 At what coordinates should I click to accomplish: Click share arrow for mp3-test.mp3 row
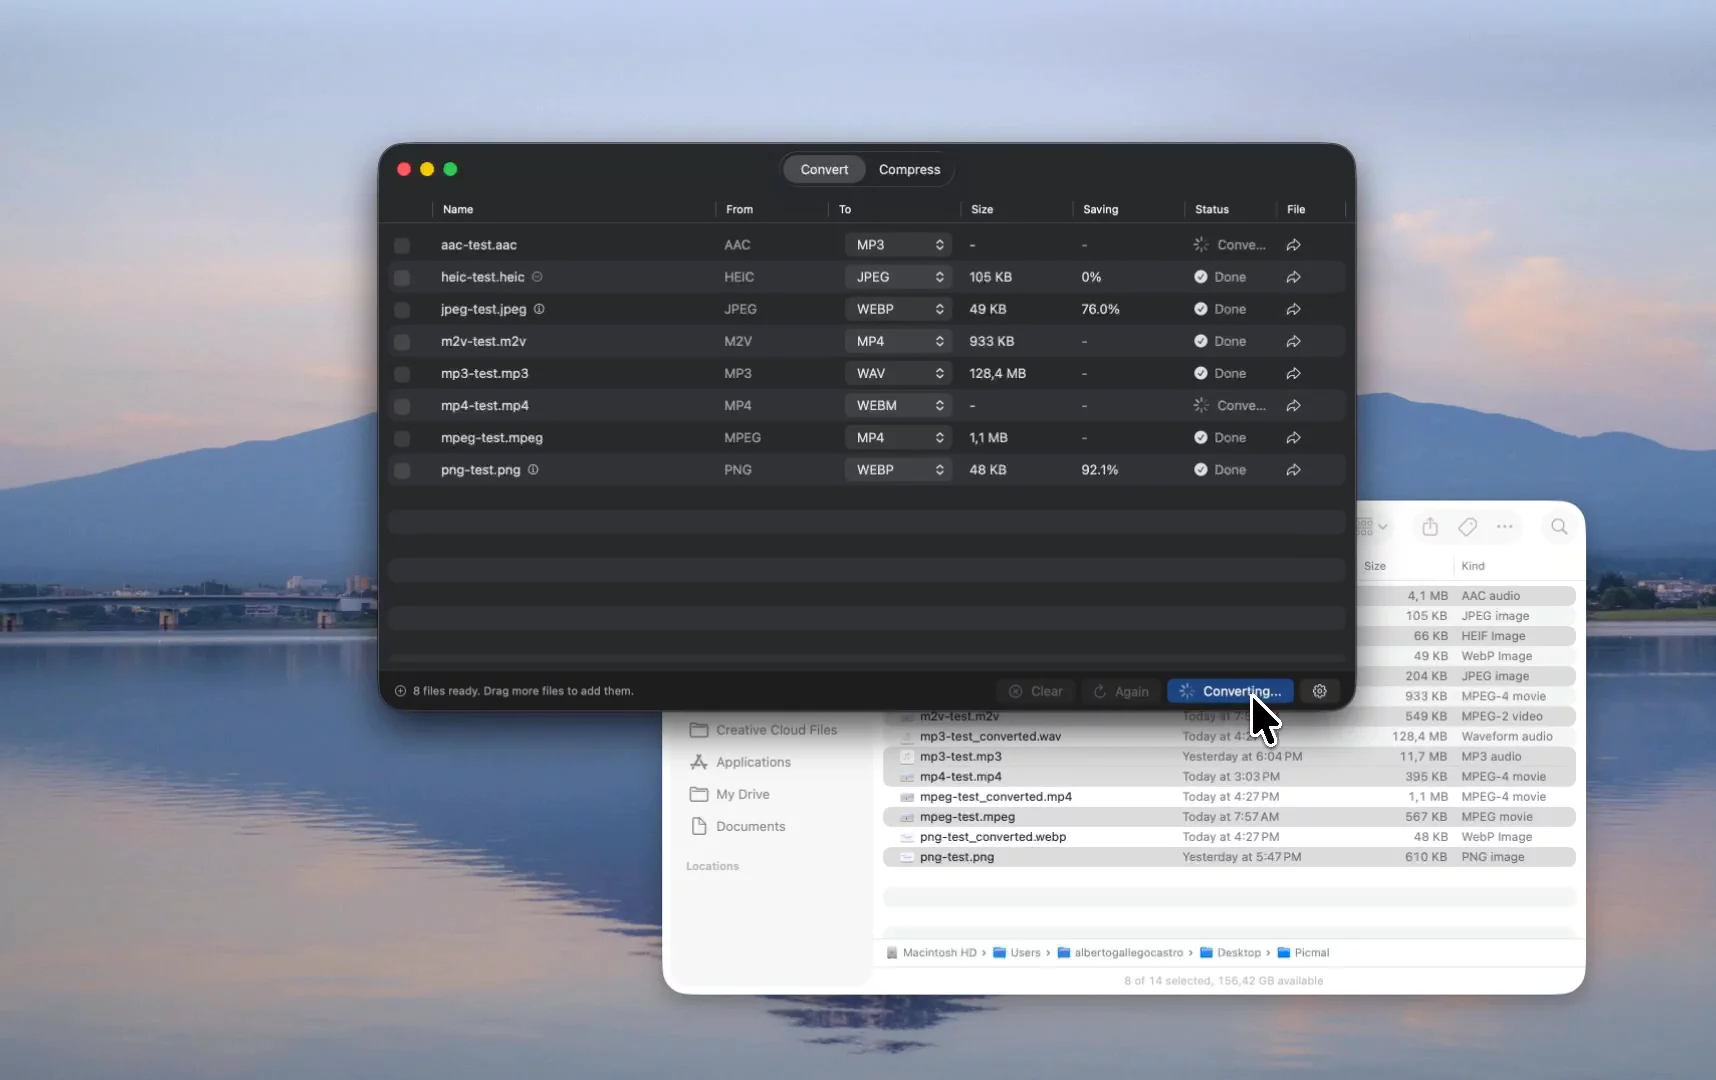tap(1293, 373)
